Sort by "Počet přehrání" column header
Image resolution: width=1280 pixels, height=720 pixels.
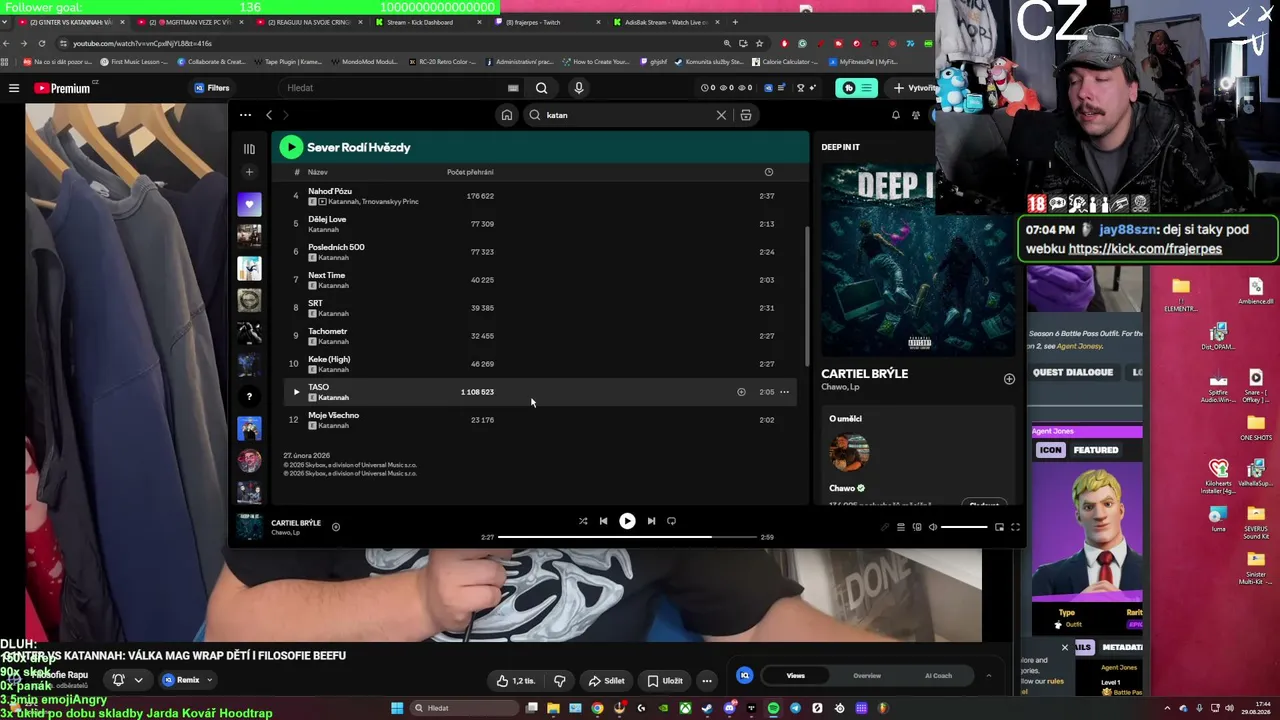coord(470,172)
